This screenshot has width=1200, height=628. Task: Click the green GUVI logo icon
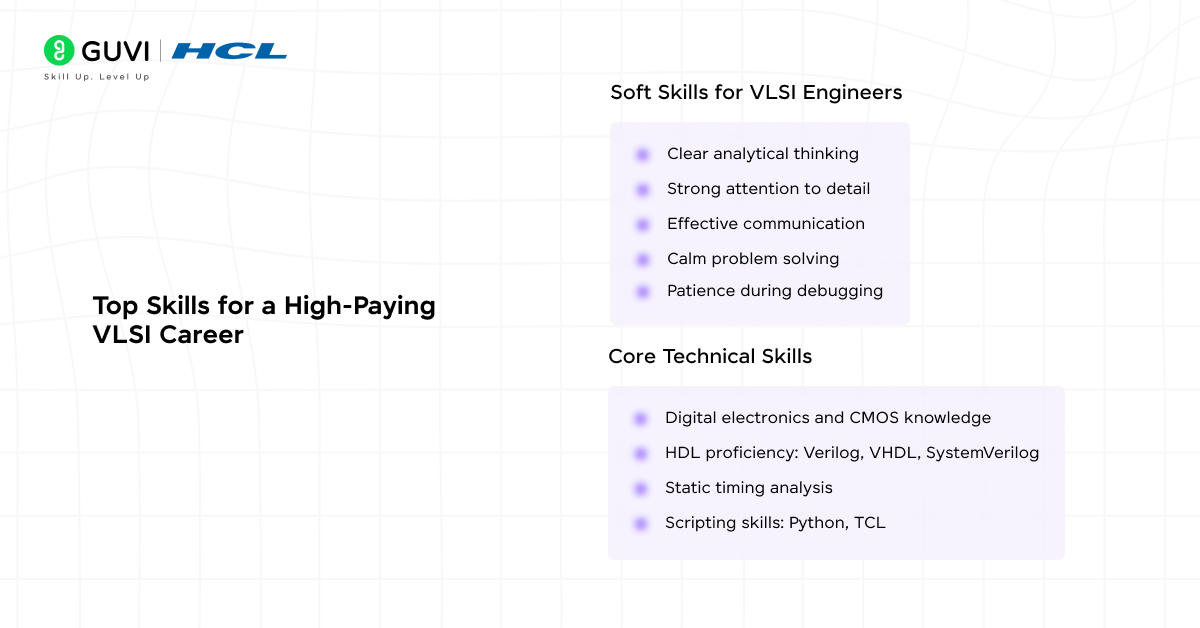tap(60, 50)
